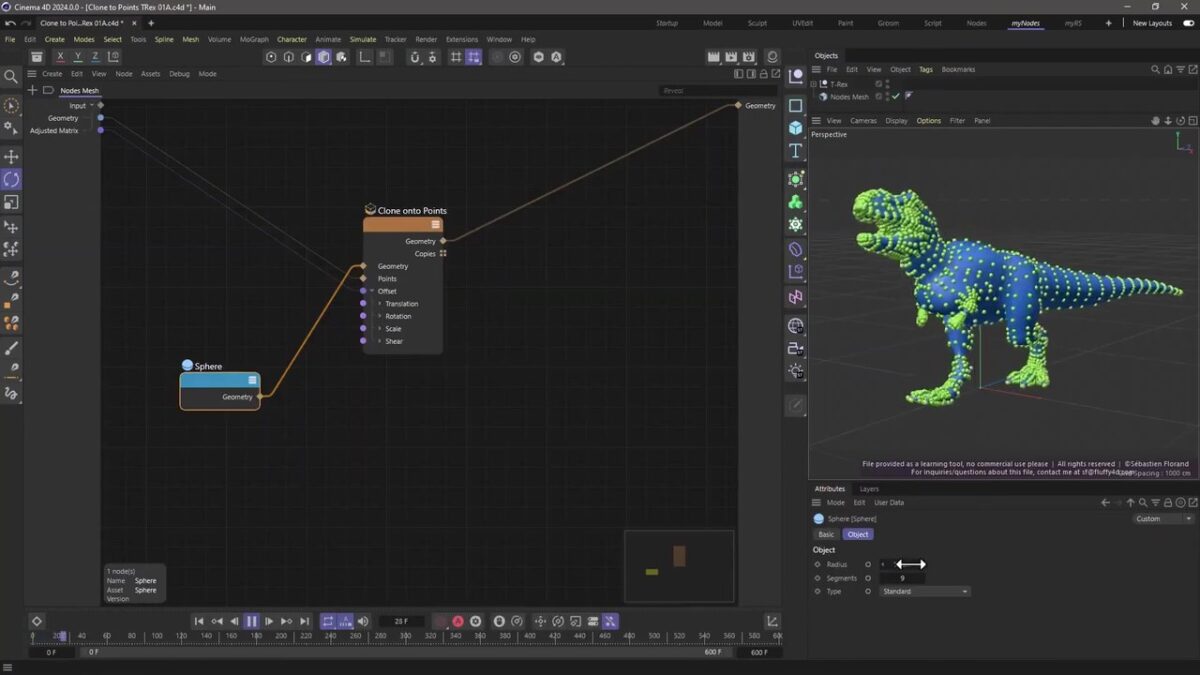This screenshot has width=1200, height=675.
Task: Expand the Translation port group
Action: [x=380, y=304]
